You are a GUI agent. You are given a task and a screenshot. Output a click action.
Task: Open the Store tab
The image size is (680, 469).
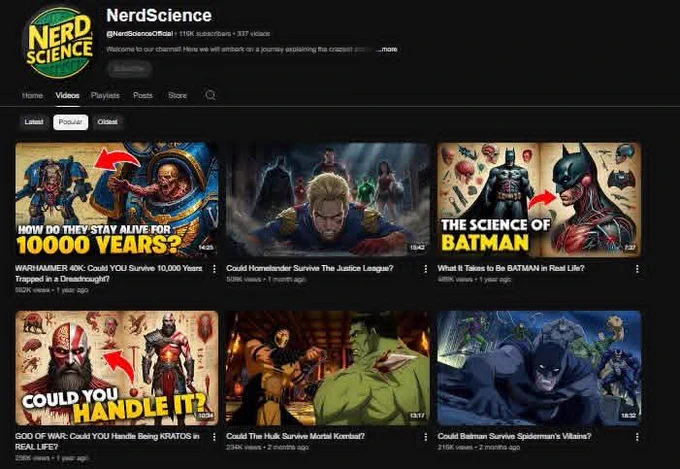177,95
